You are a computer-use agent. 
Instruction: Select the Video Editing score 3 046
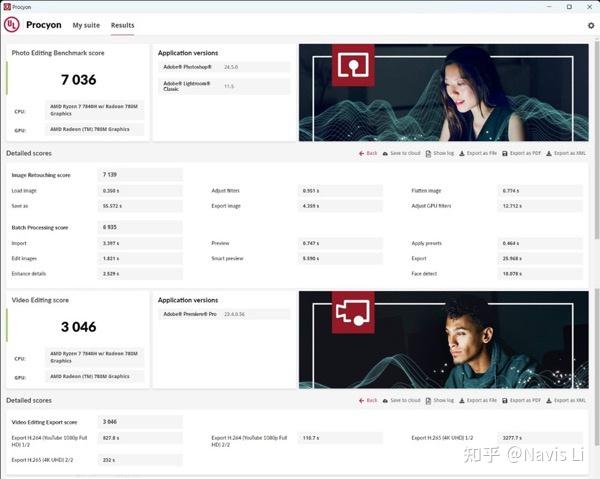78,327
